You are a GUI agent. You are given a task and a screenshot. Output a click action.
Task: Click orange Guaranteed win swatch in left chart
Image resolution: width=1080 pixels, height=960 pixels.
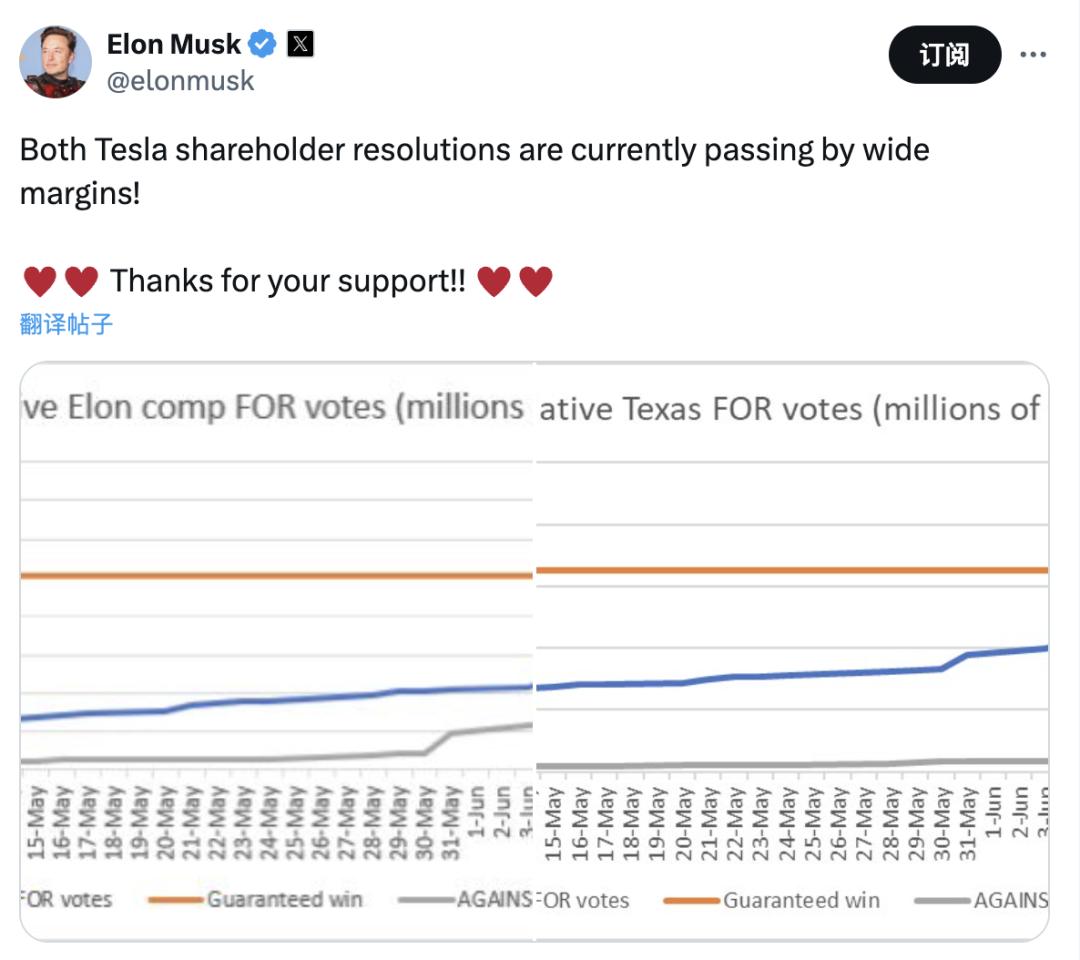176,900
